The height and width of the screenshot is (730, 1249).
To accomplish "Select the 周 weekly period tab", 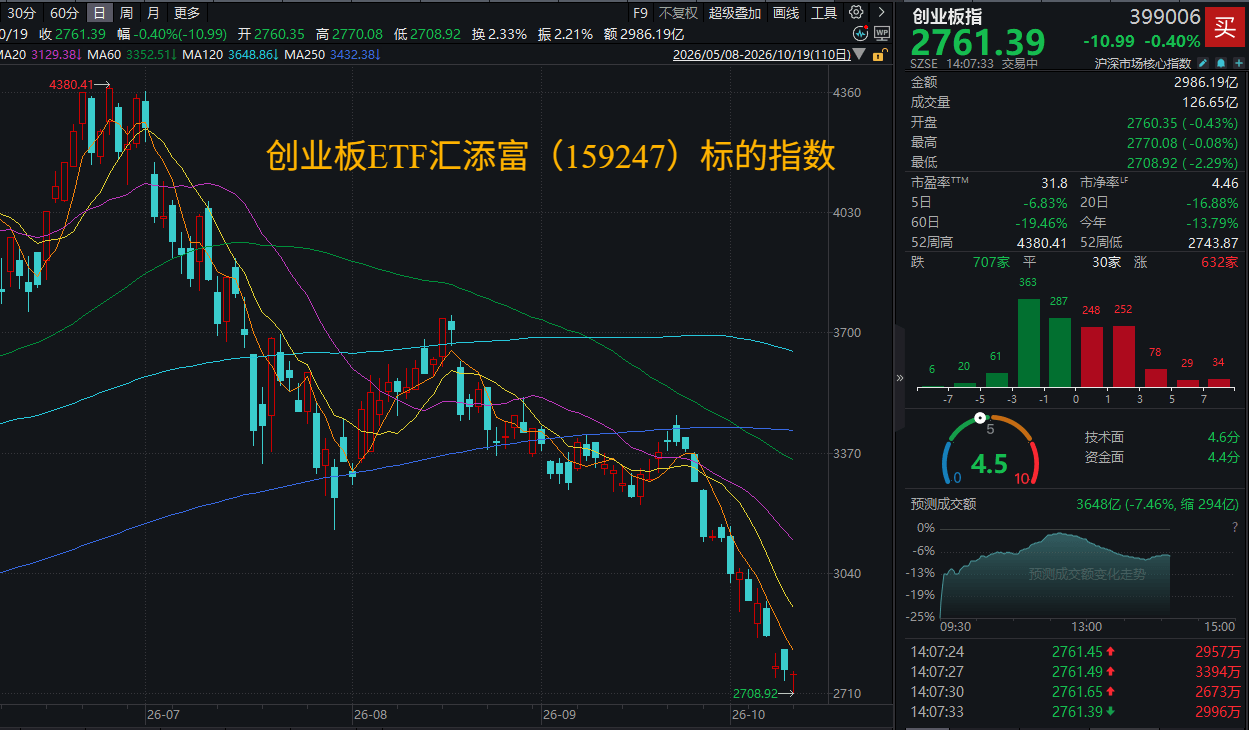I will click(126, 13).
